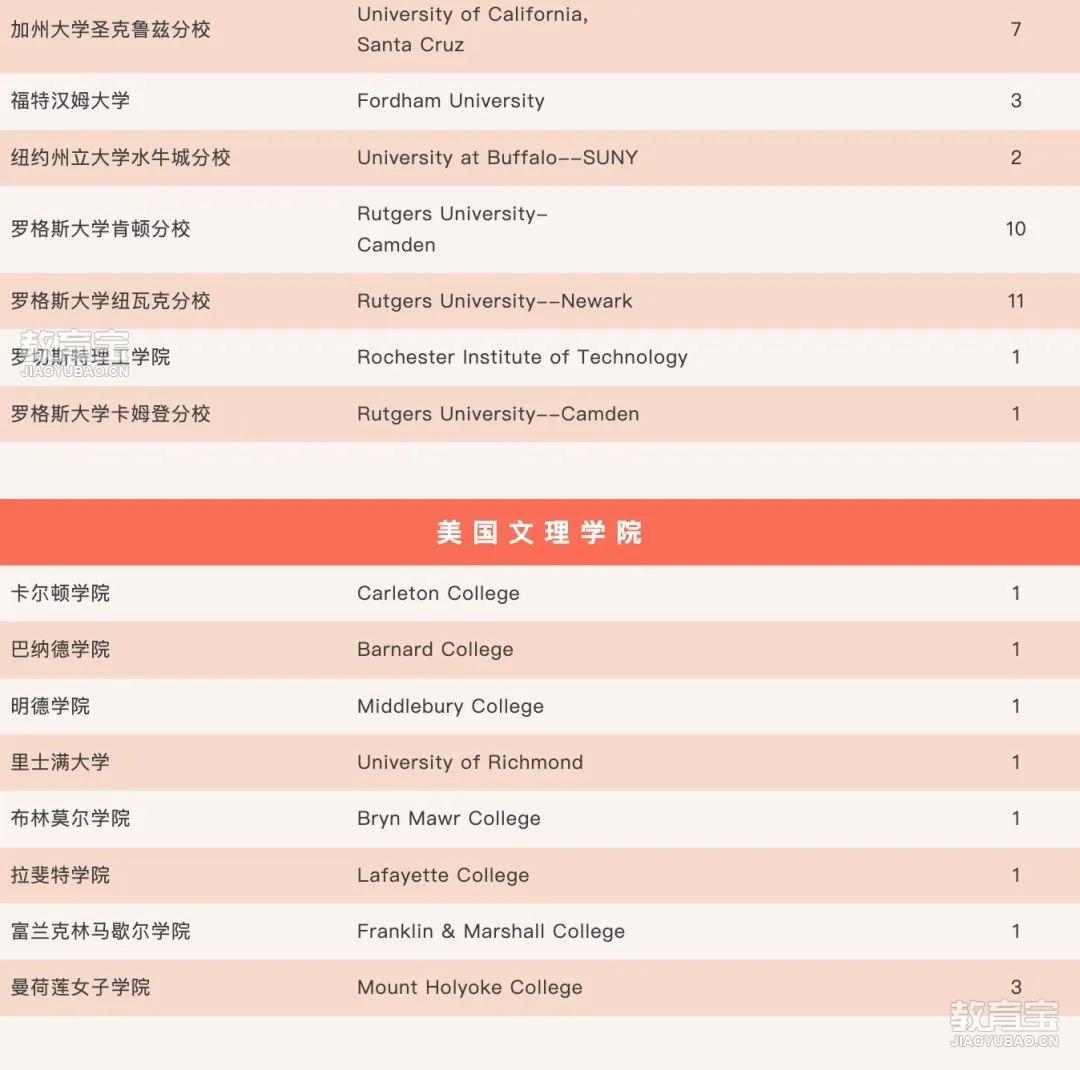
Task: Click Middlebury College text
Action: (450, 706)
